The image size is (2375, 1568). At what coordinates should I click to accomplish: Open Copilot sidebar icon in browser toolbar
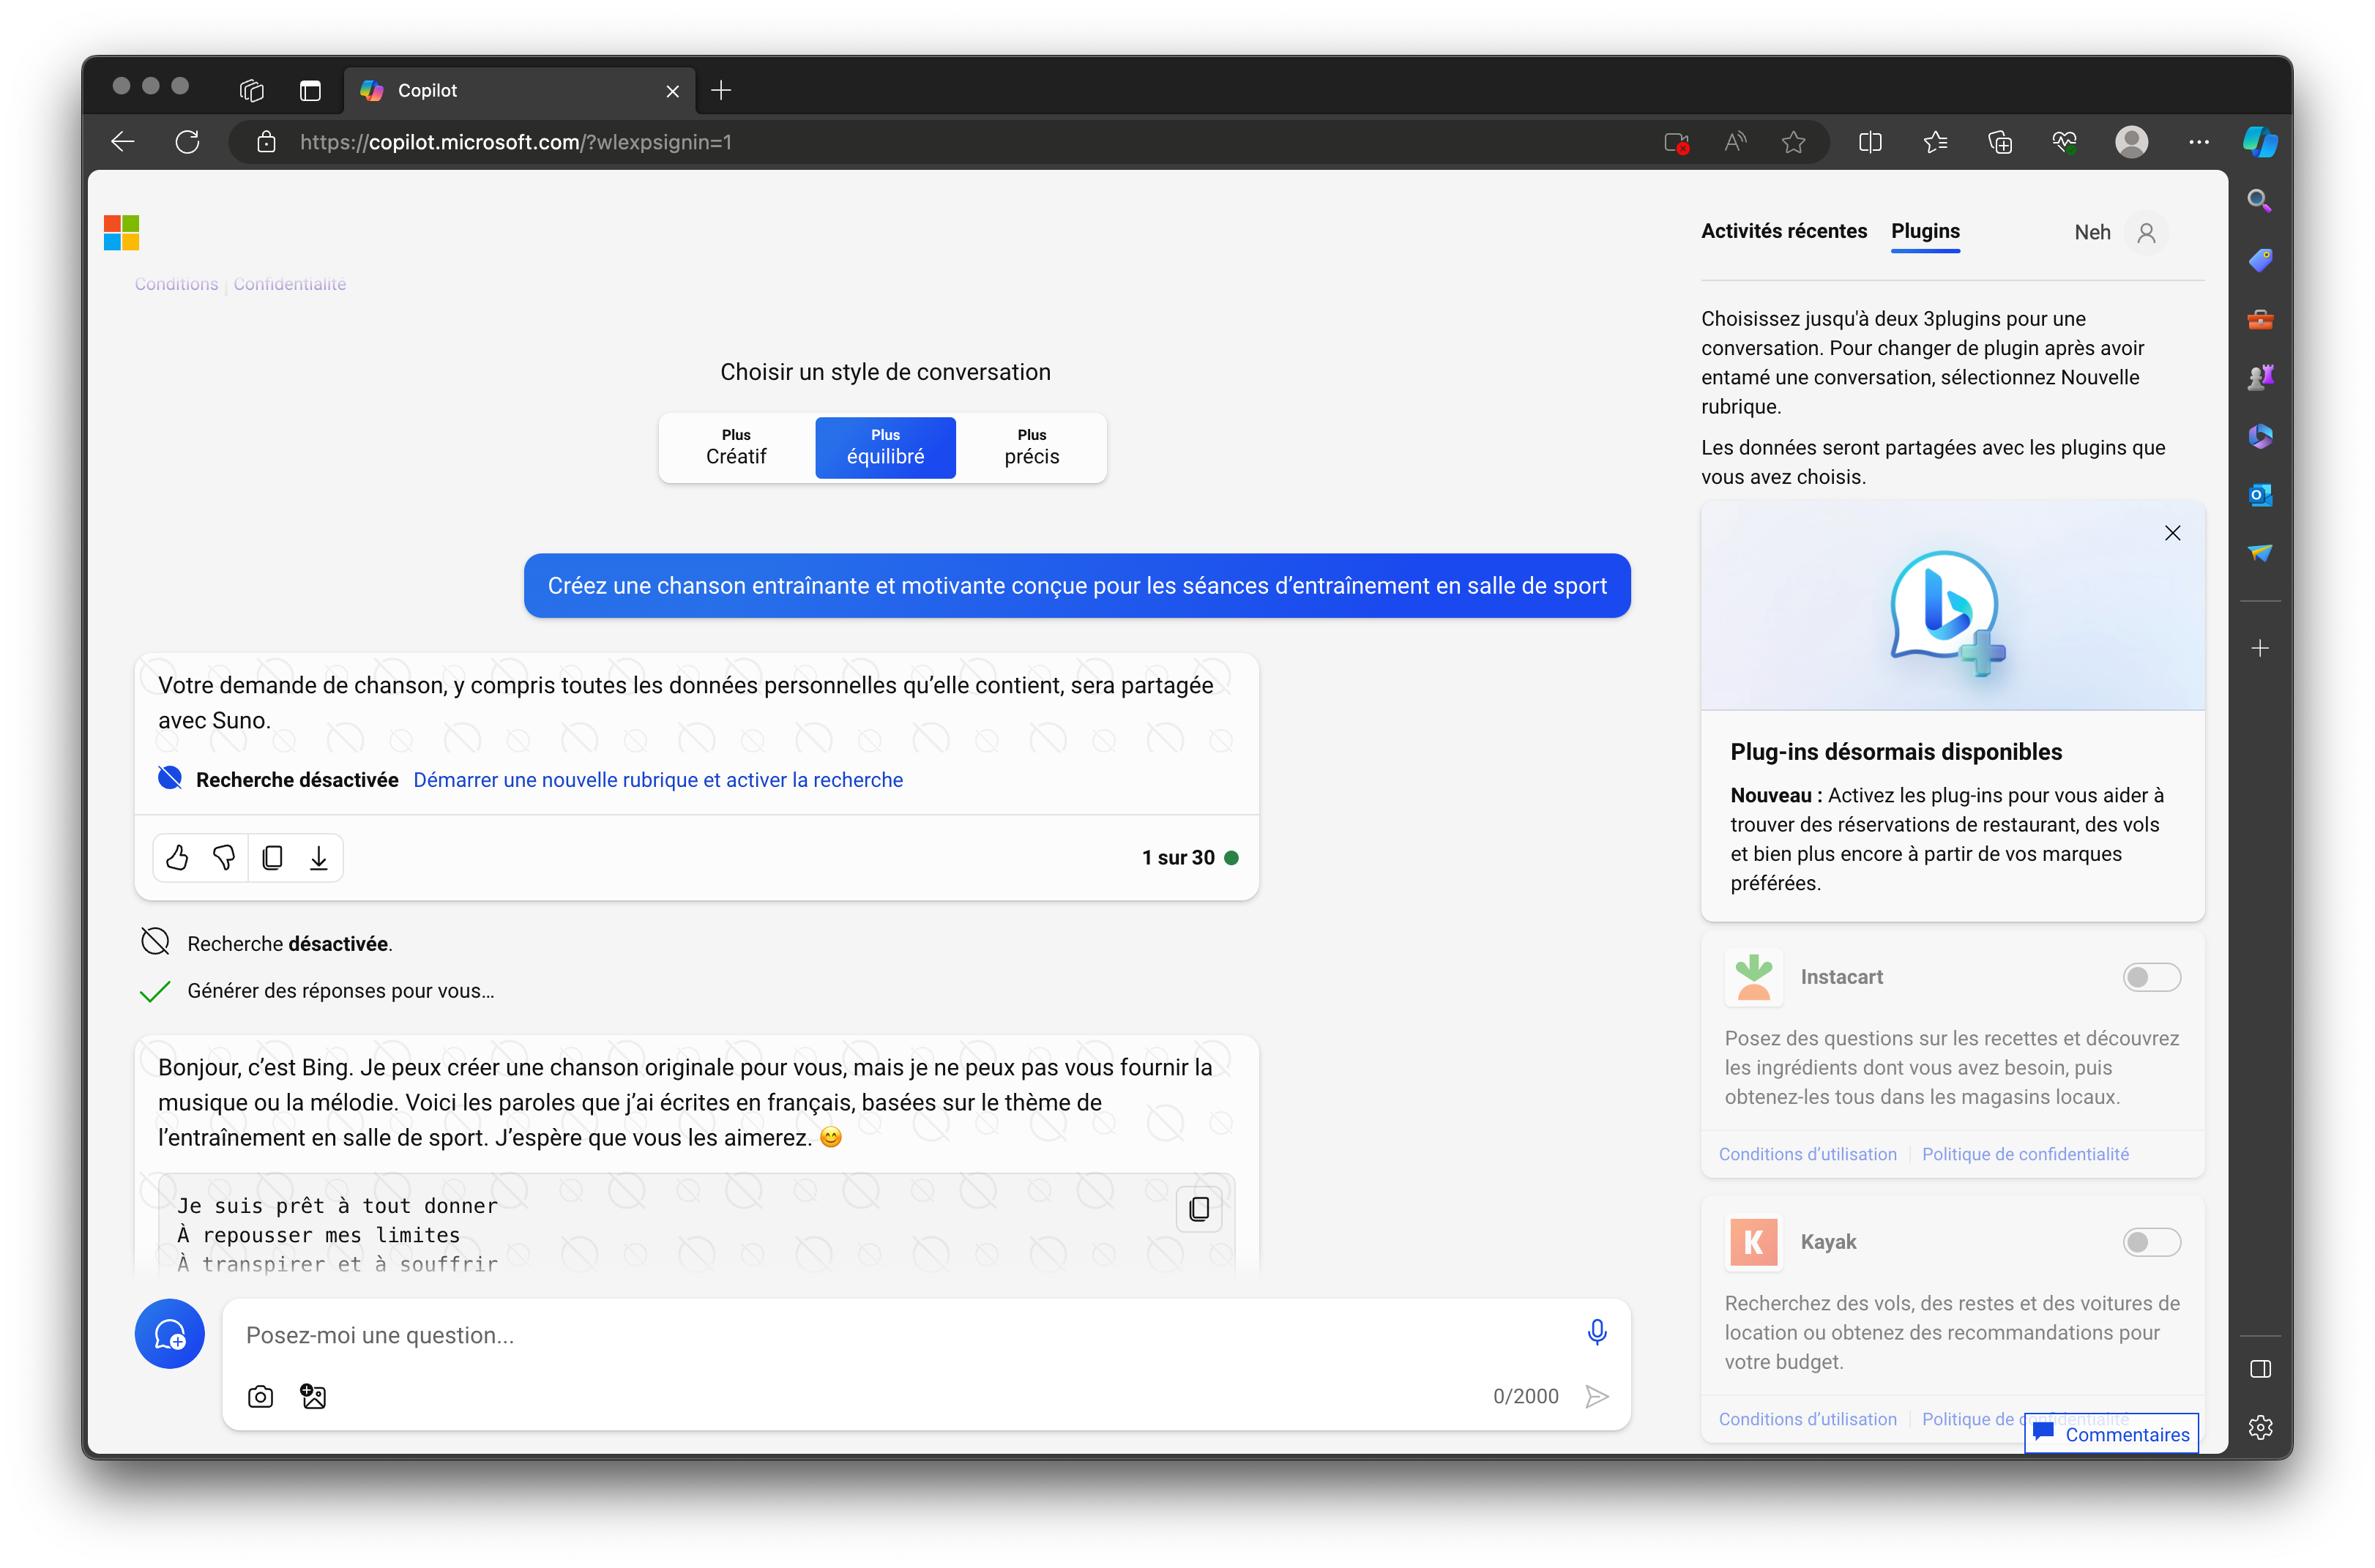coord(2259,142)
